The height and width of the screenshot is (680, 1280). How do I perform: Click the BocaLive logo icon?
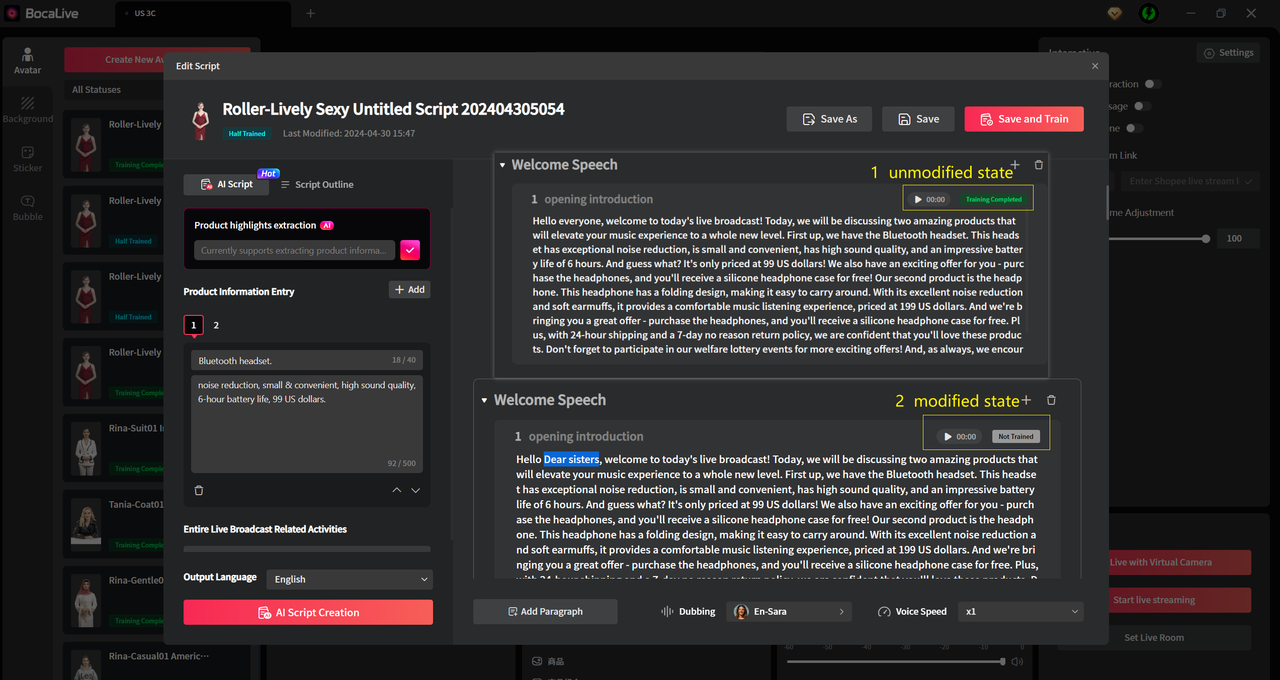pyautogui.click(x=13, y=13)
